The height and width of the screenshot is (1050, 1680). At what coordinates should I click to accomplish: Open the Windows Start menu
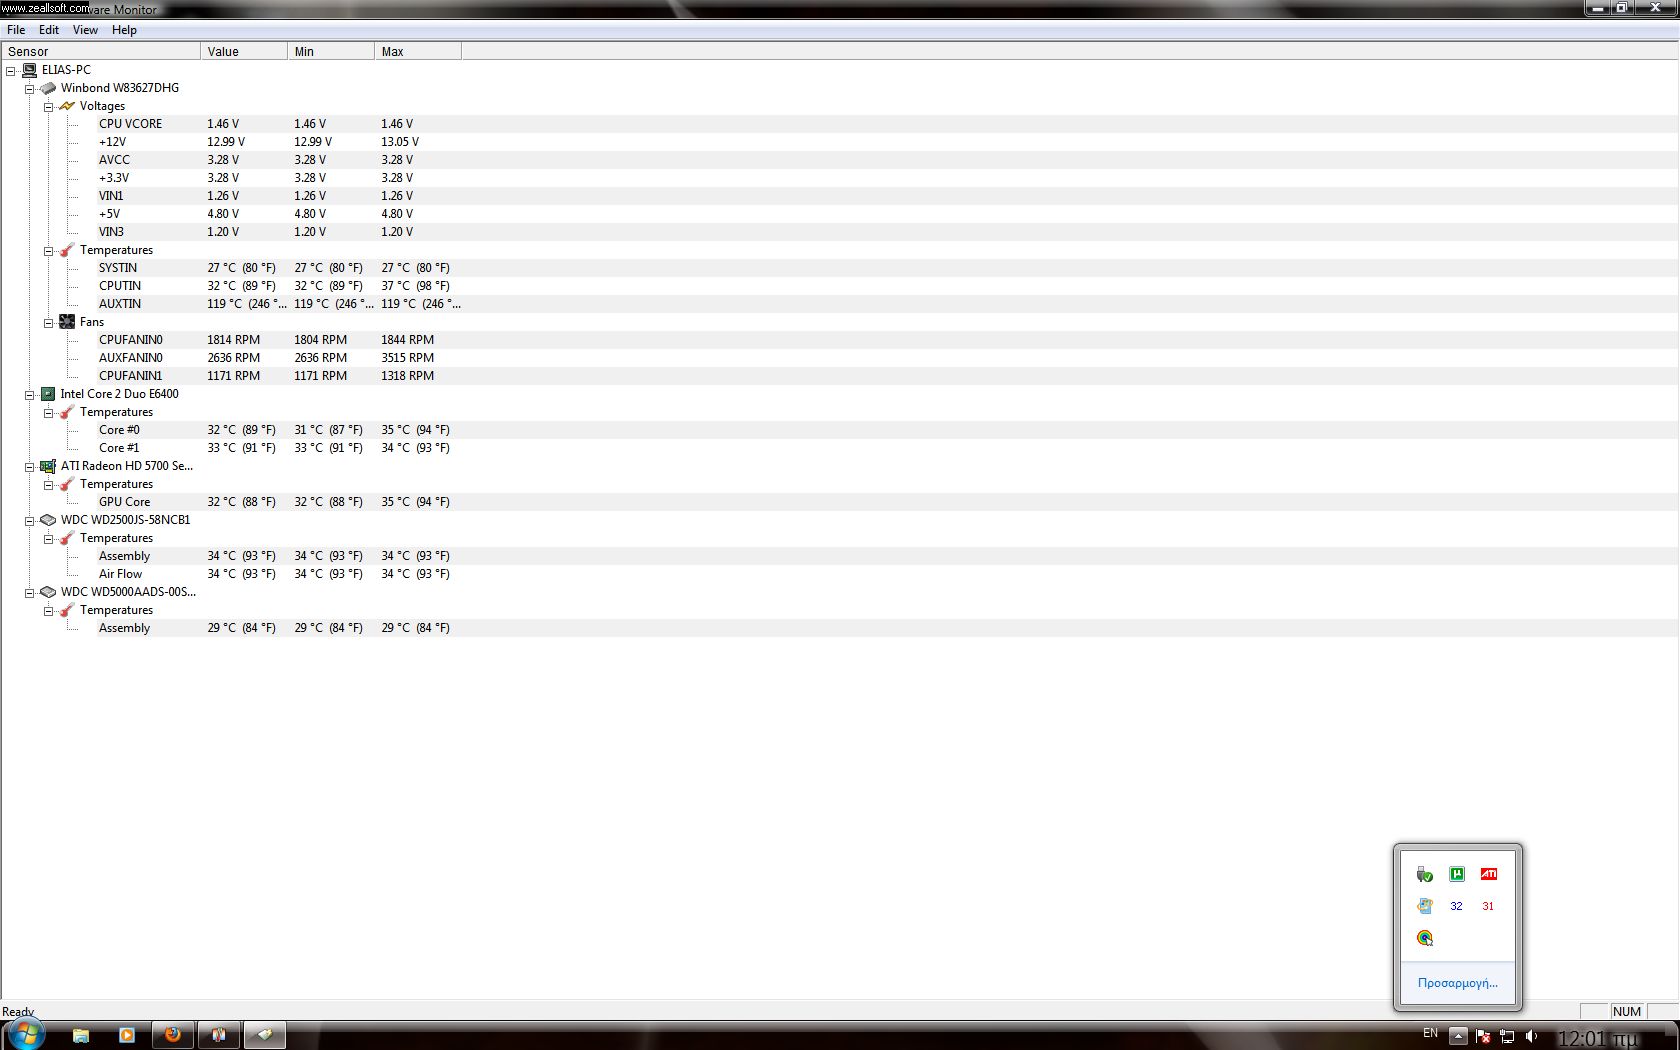tap(25, 1034)
